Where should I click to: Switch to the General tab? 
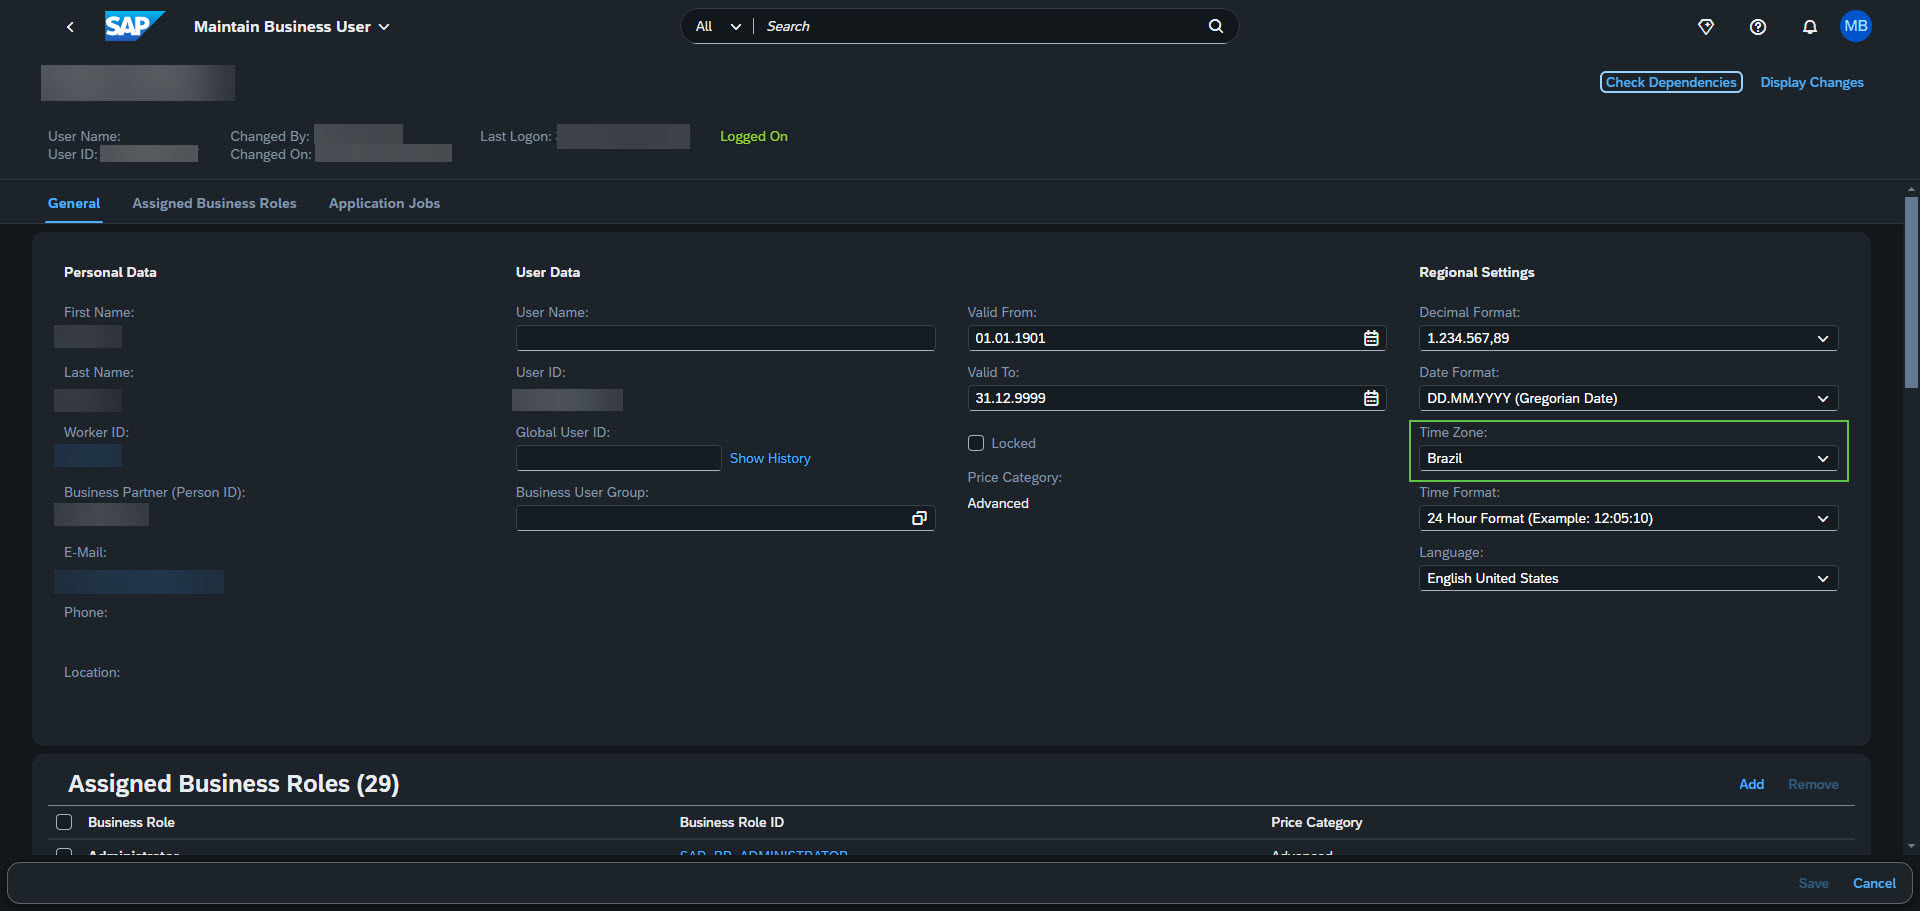tap(74, 203)
